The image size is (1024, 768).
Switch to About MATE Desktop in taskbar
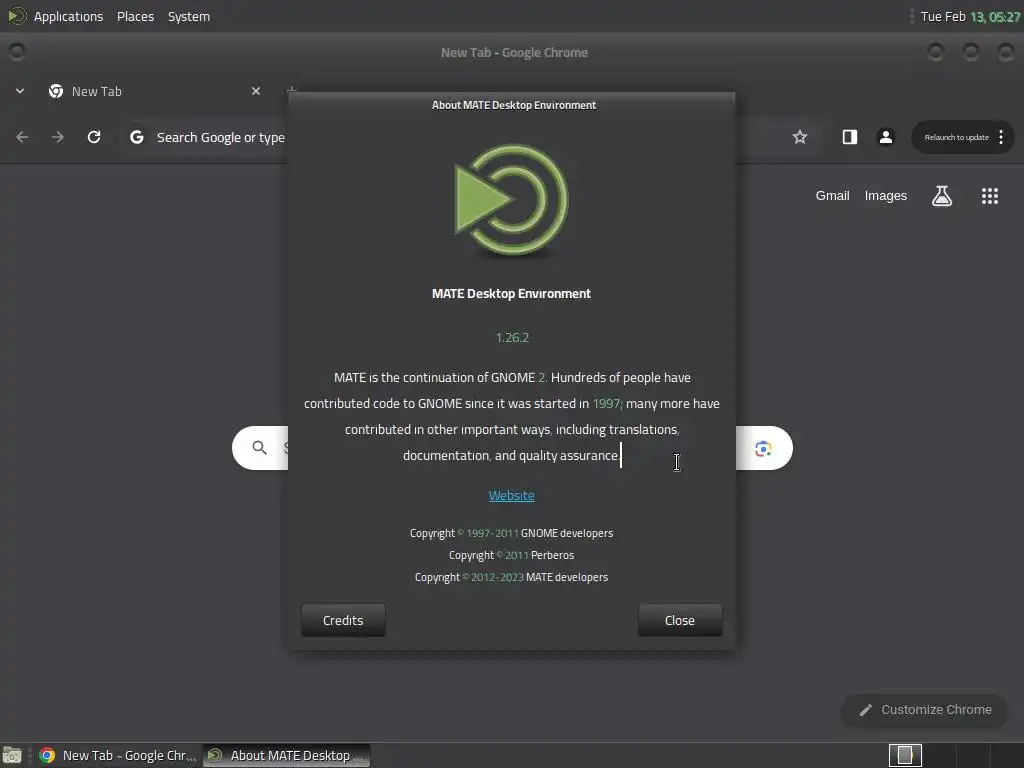tap(287, 756)
